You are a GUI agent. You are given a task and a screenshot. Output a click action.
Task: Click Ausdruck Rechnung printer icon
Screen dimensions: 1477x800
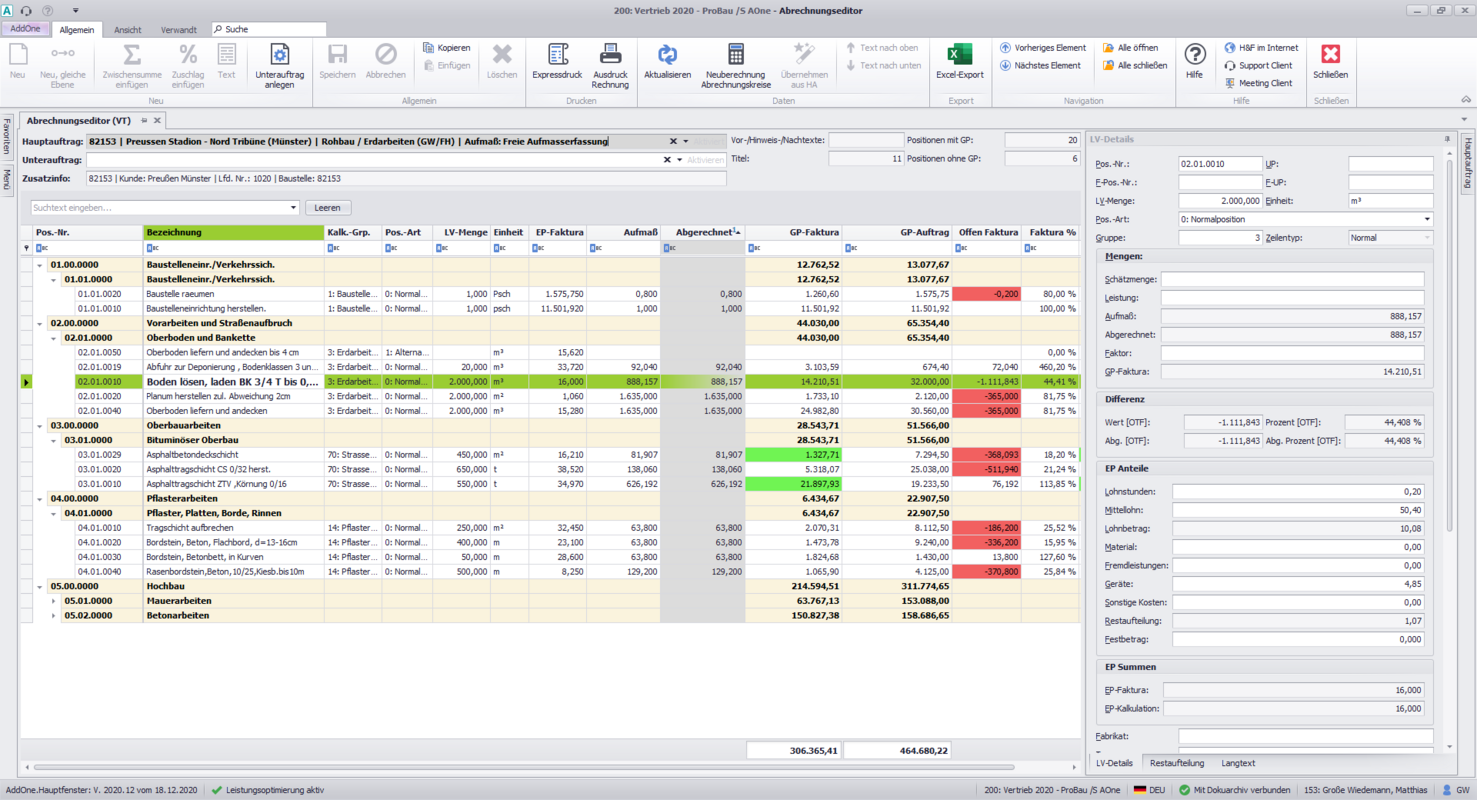pyautogui.click(x=610, y=54)
